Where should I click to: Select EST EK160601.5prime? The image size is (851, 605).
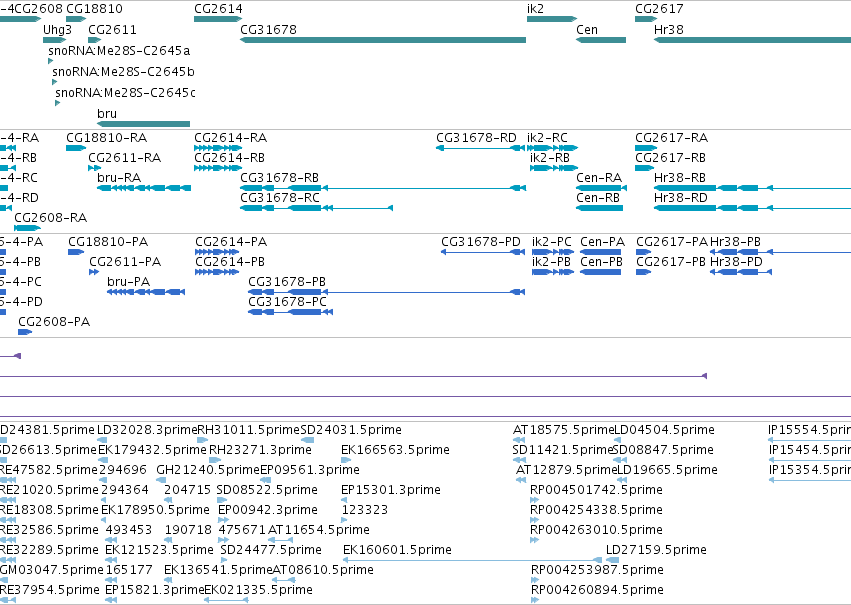397,550
